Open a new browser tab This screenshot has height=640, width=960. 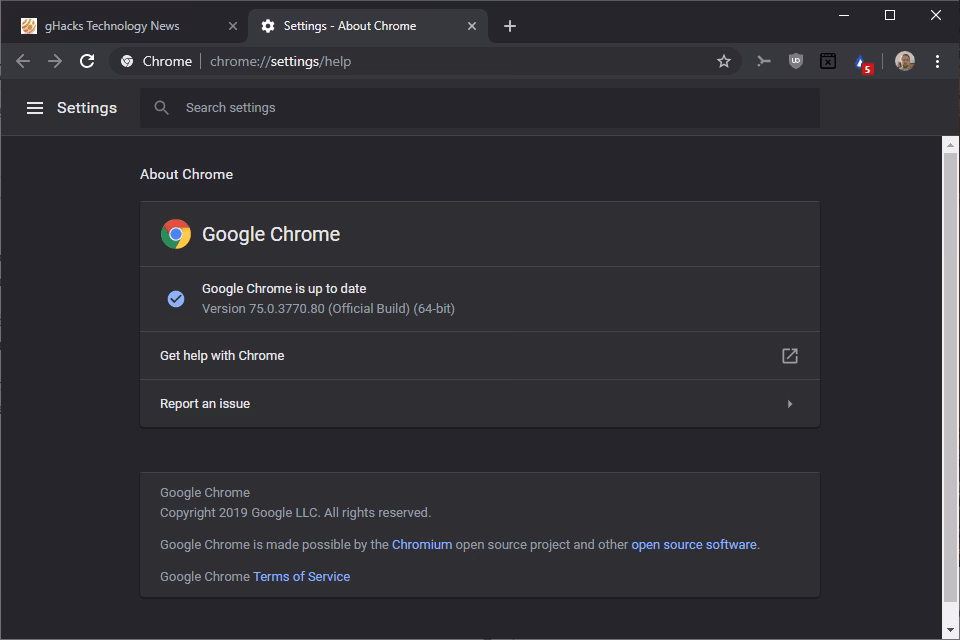(x=510, y=25)
